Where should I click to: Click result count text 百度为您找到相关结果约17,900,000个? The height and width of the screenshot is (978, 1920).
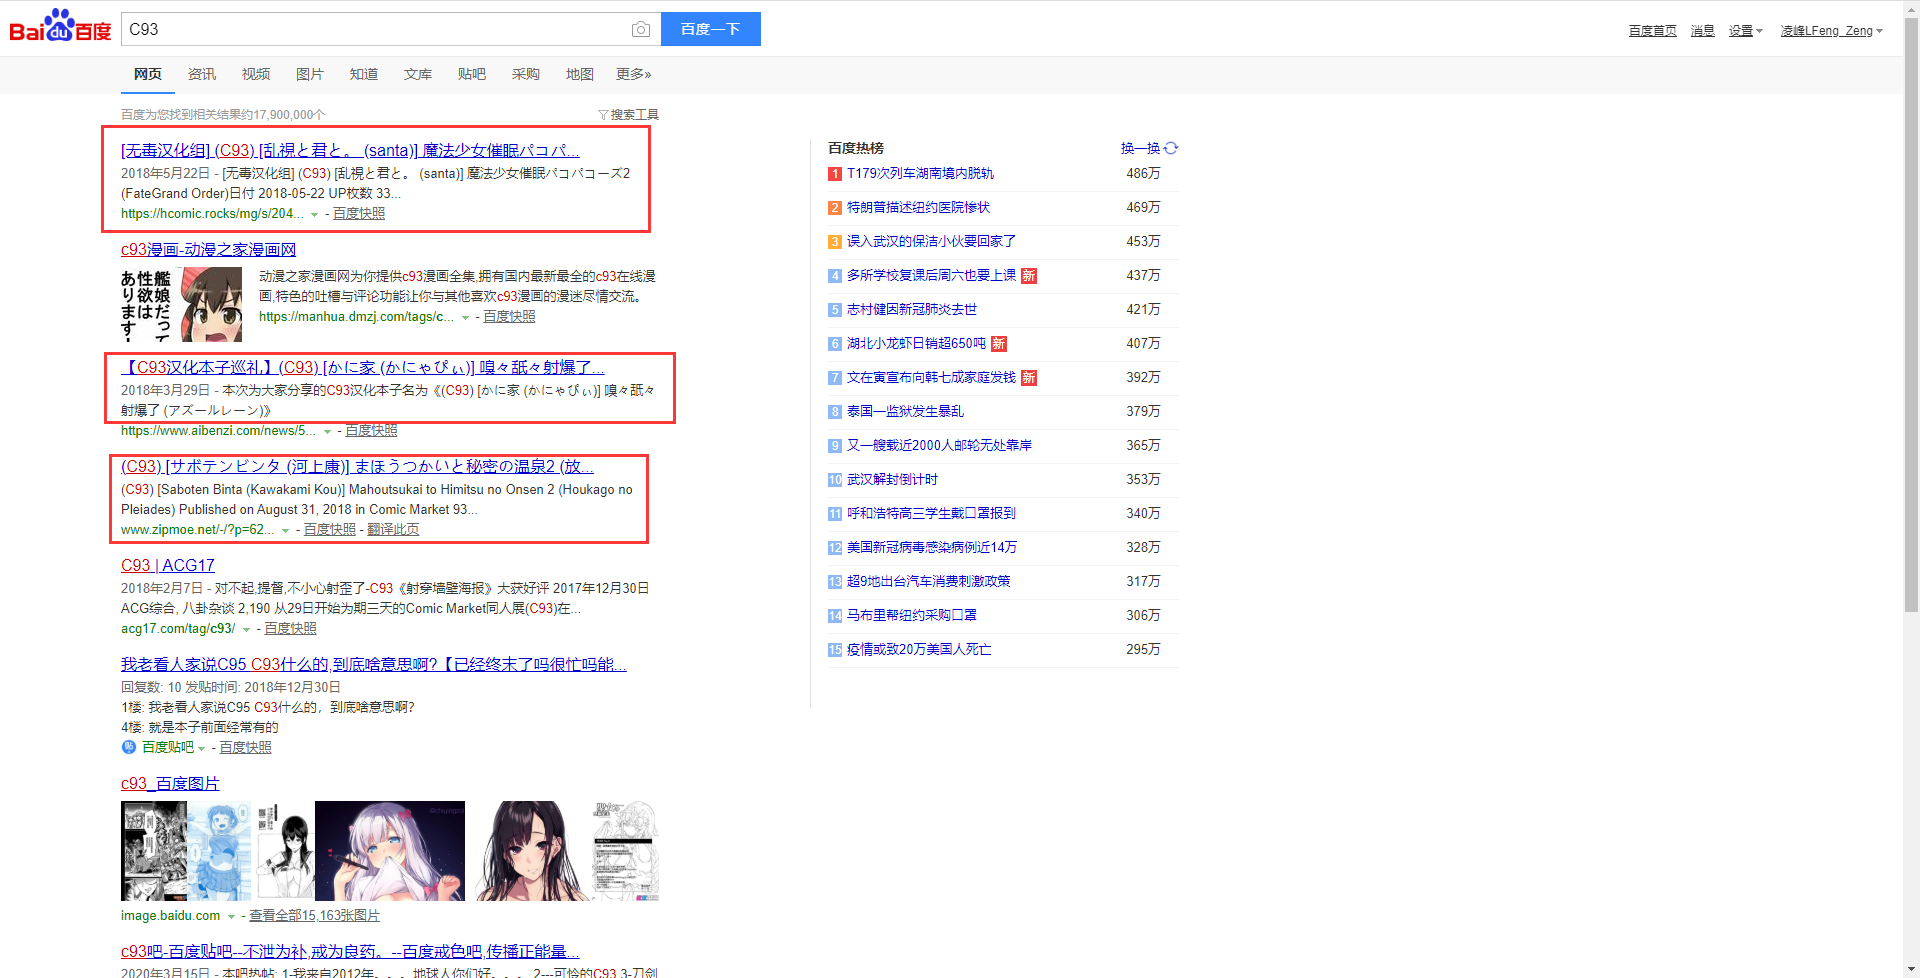(223, 115)
